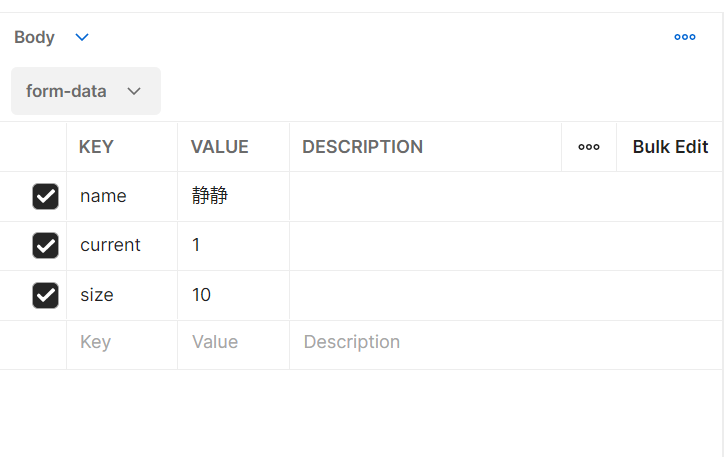Switch to Bulk Edit mode
The width and height of the screenshot is (724, 457).
point(670,147)
